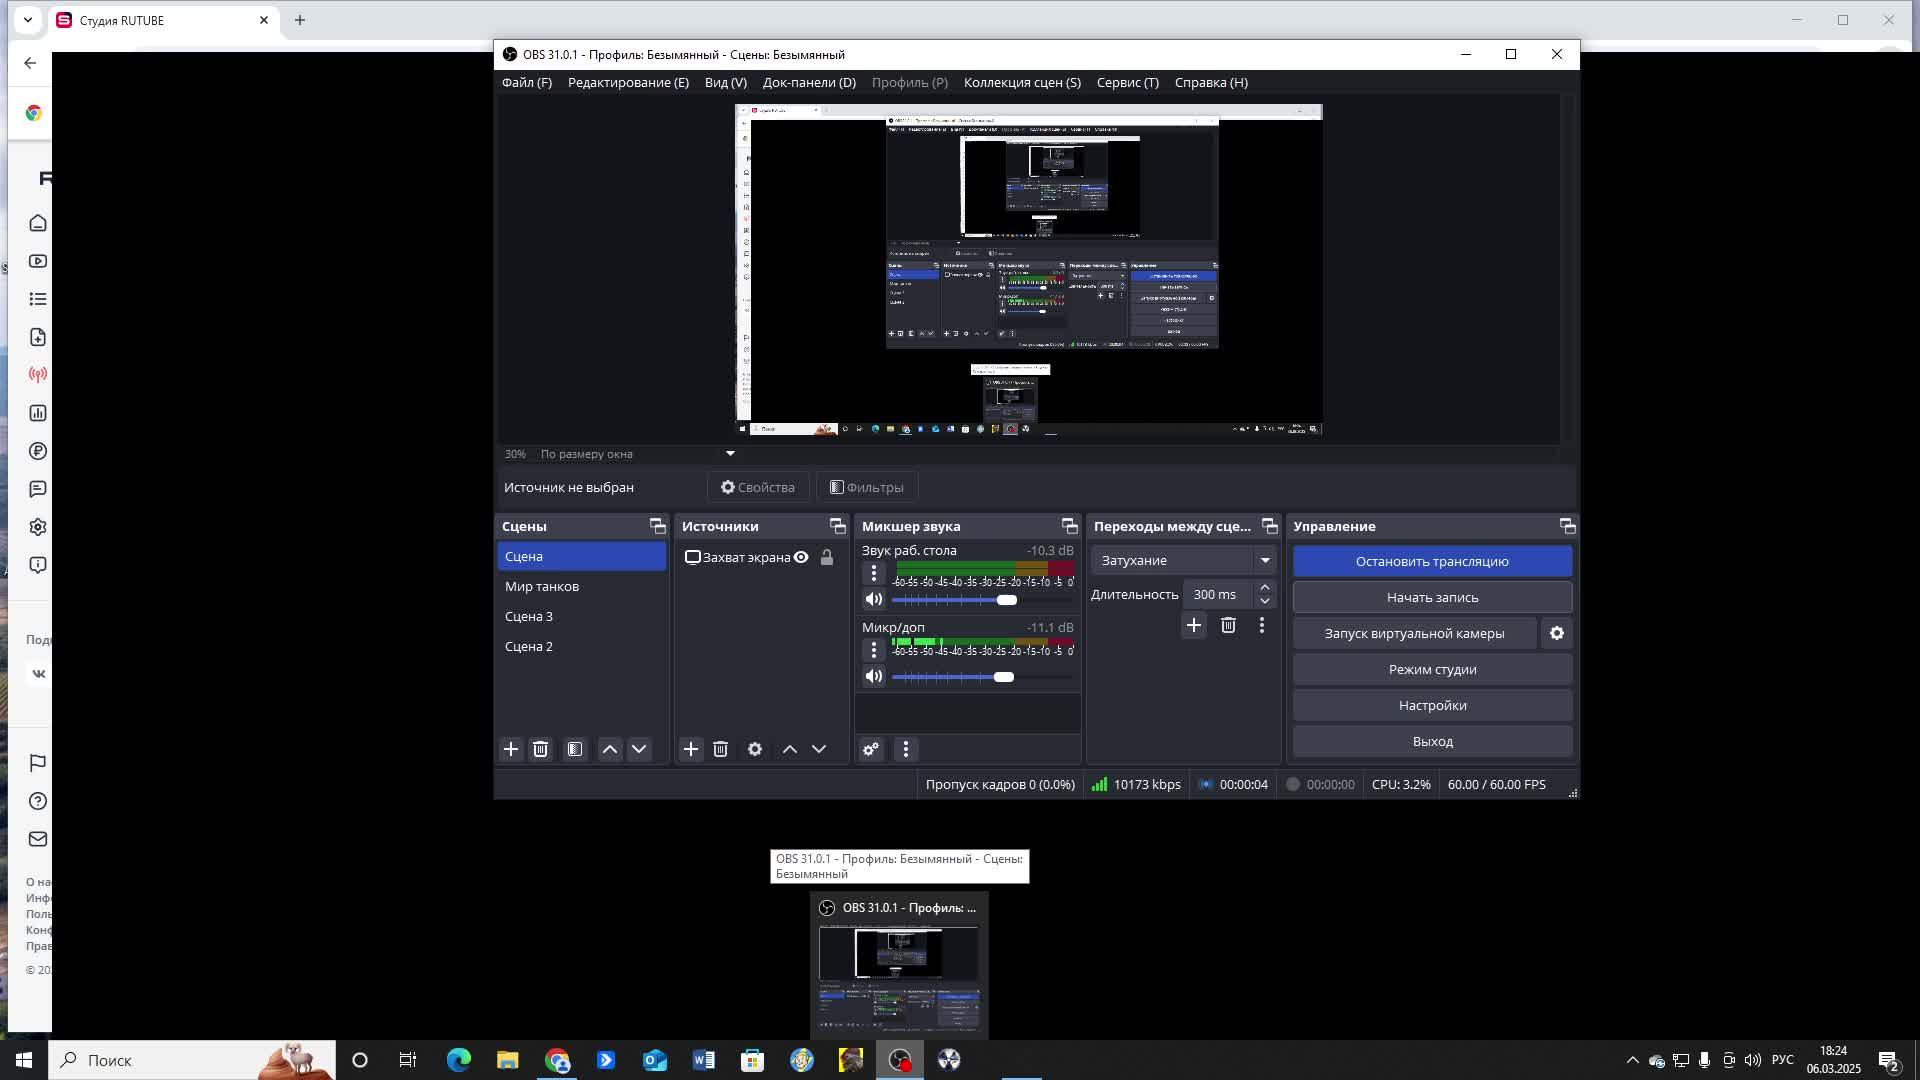Hide the Захват экрана source
The height and width of the screenshot is (1080, 1920).
(x=801, y=557)
